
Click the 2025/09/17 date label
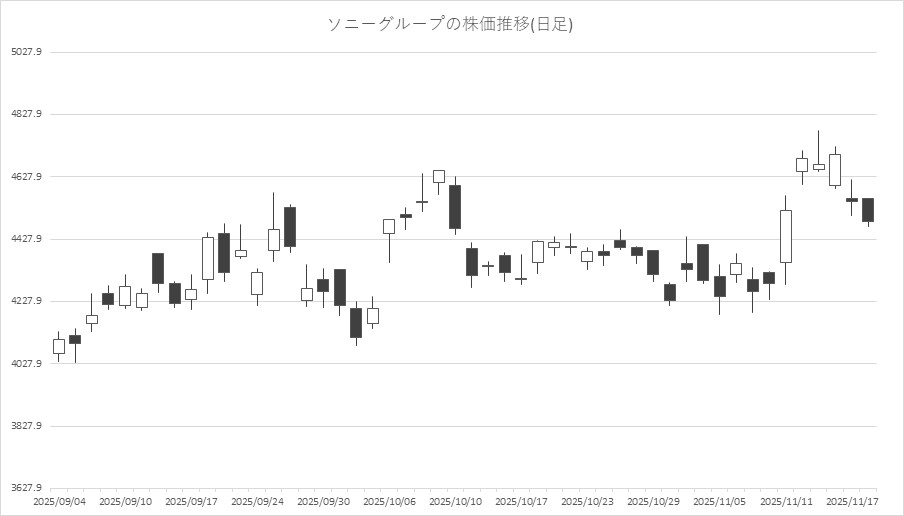tap(191, 501)
